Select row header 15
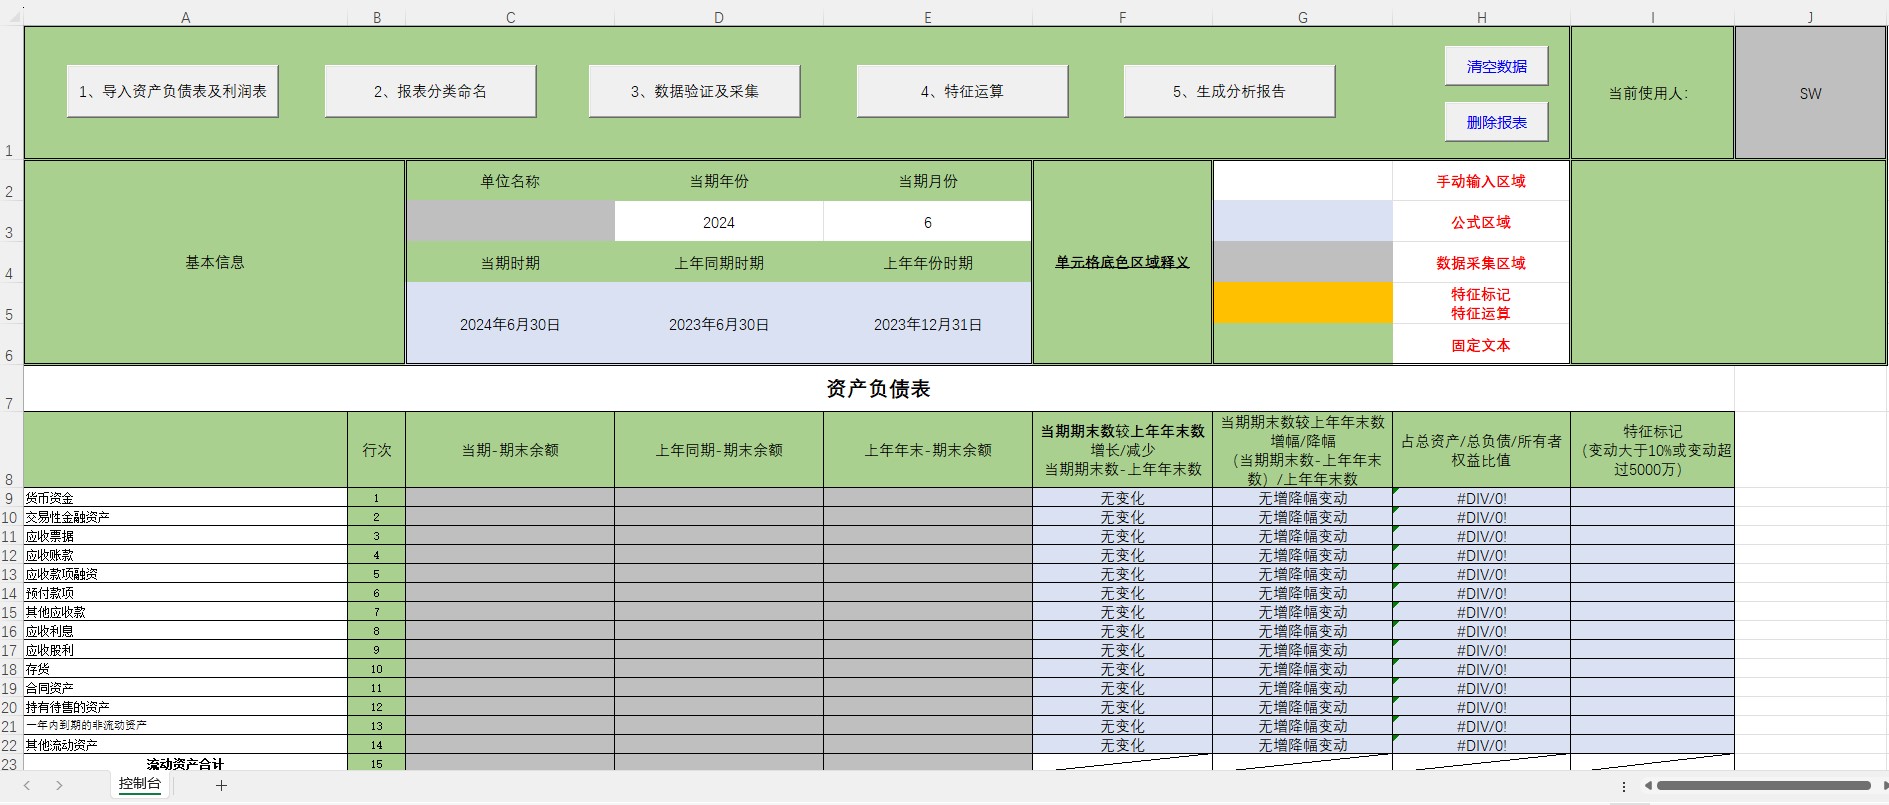 10,612
